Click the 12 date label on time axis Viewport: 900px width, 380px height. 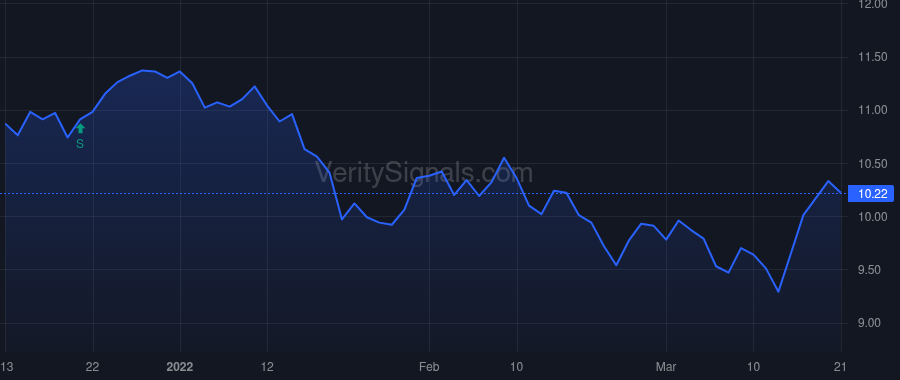[267, 367]
